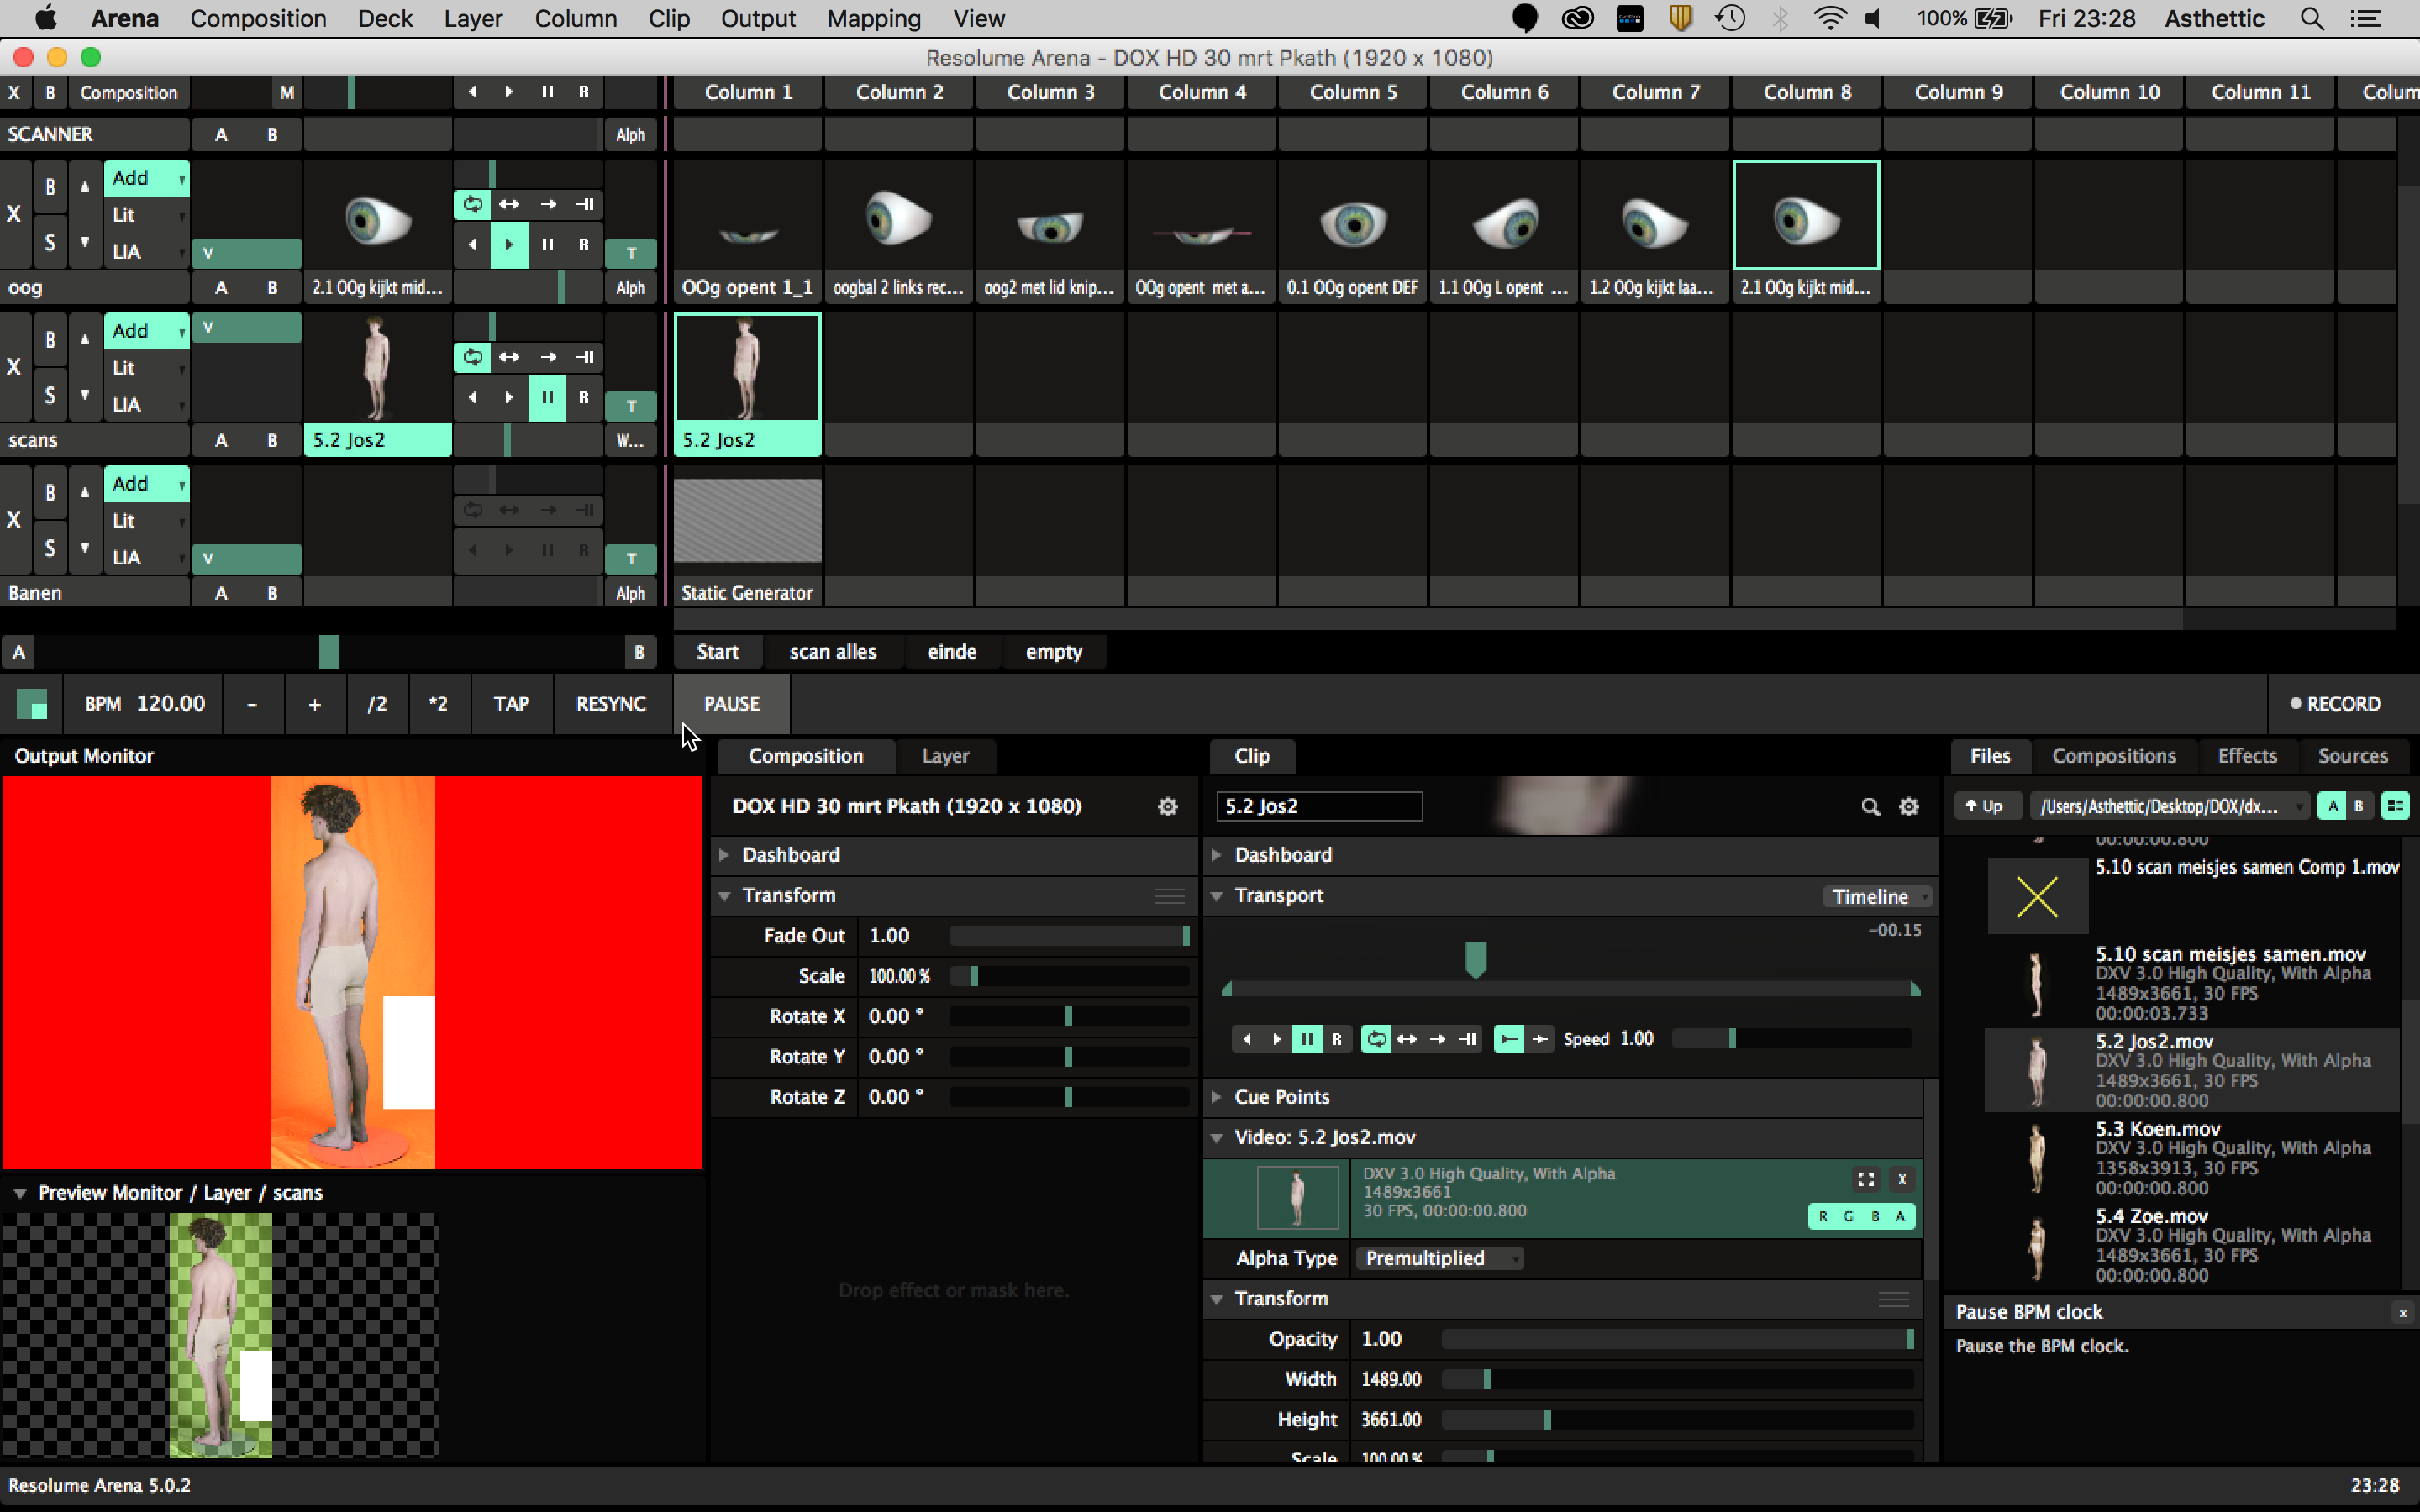This screenshot has height=1512, width=2420.
Task: Click the RESYNC button
Action: point(610,703)
